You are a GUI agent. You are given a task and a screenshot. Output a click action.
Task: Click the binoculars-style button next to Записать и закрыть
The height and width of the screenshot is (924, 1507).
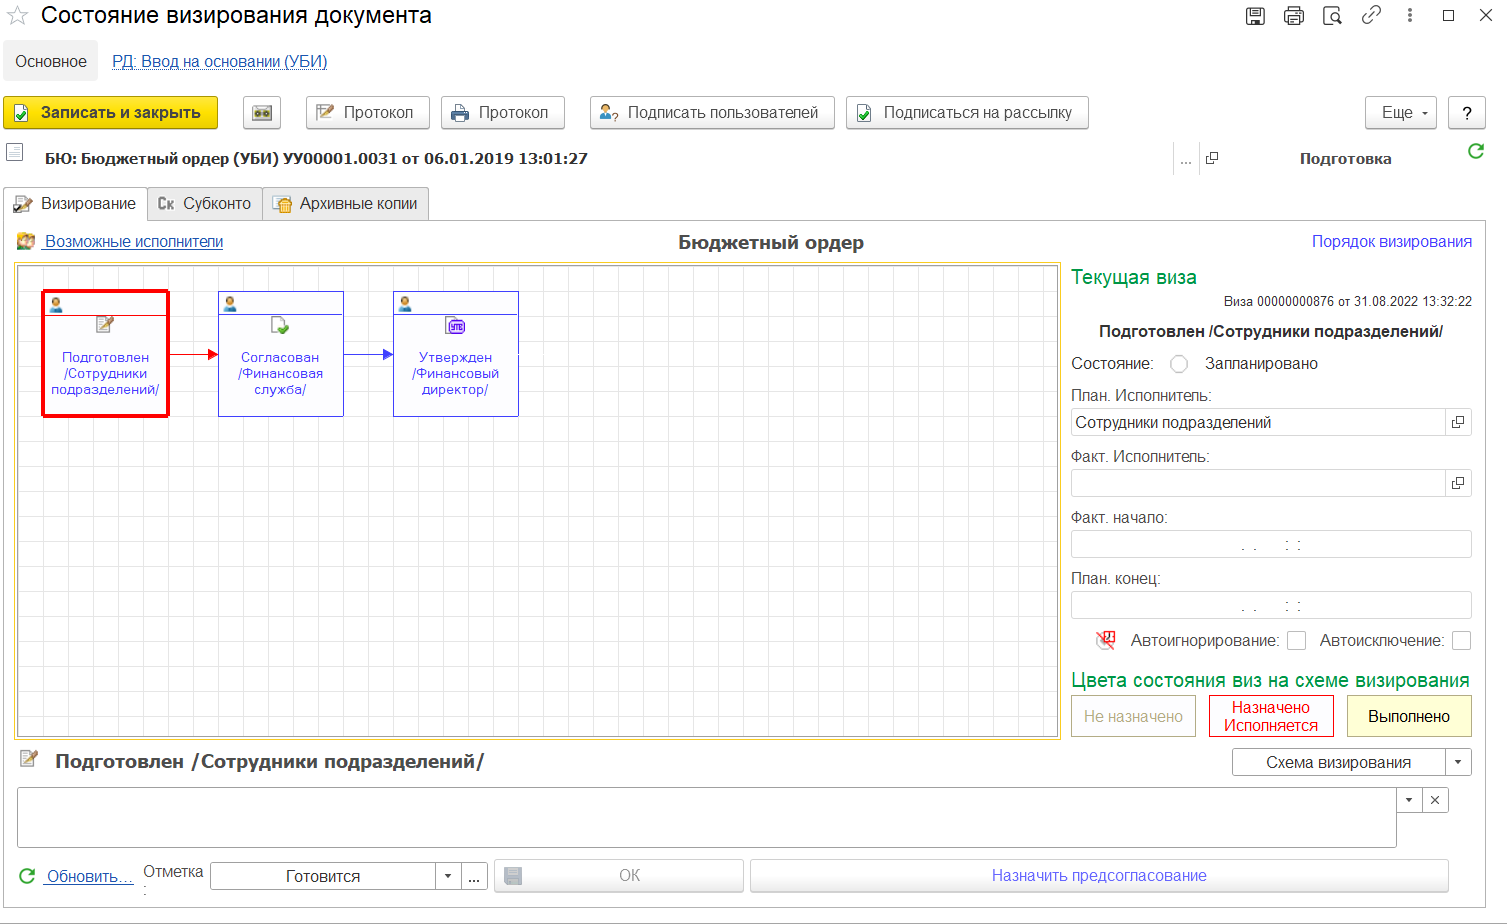[x=262, y=113]
